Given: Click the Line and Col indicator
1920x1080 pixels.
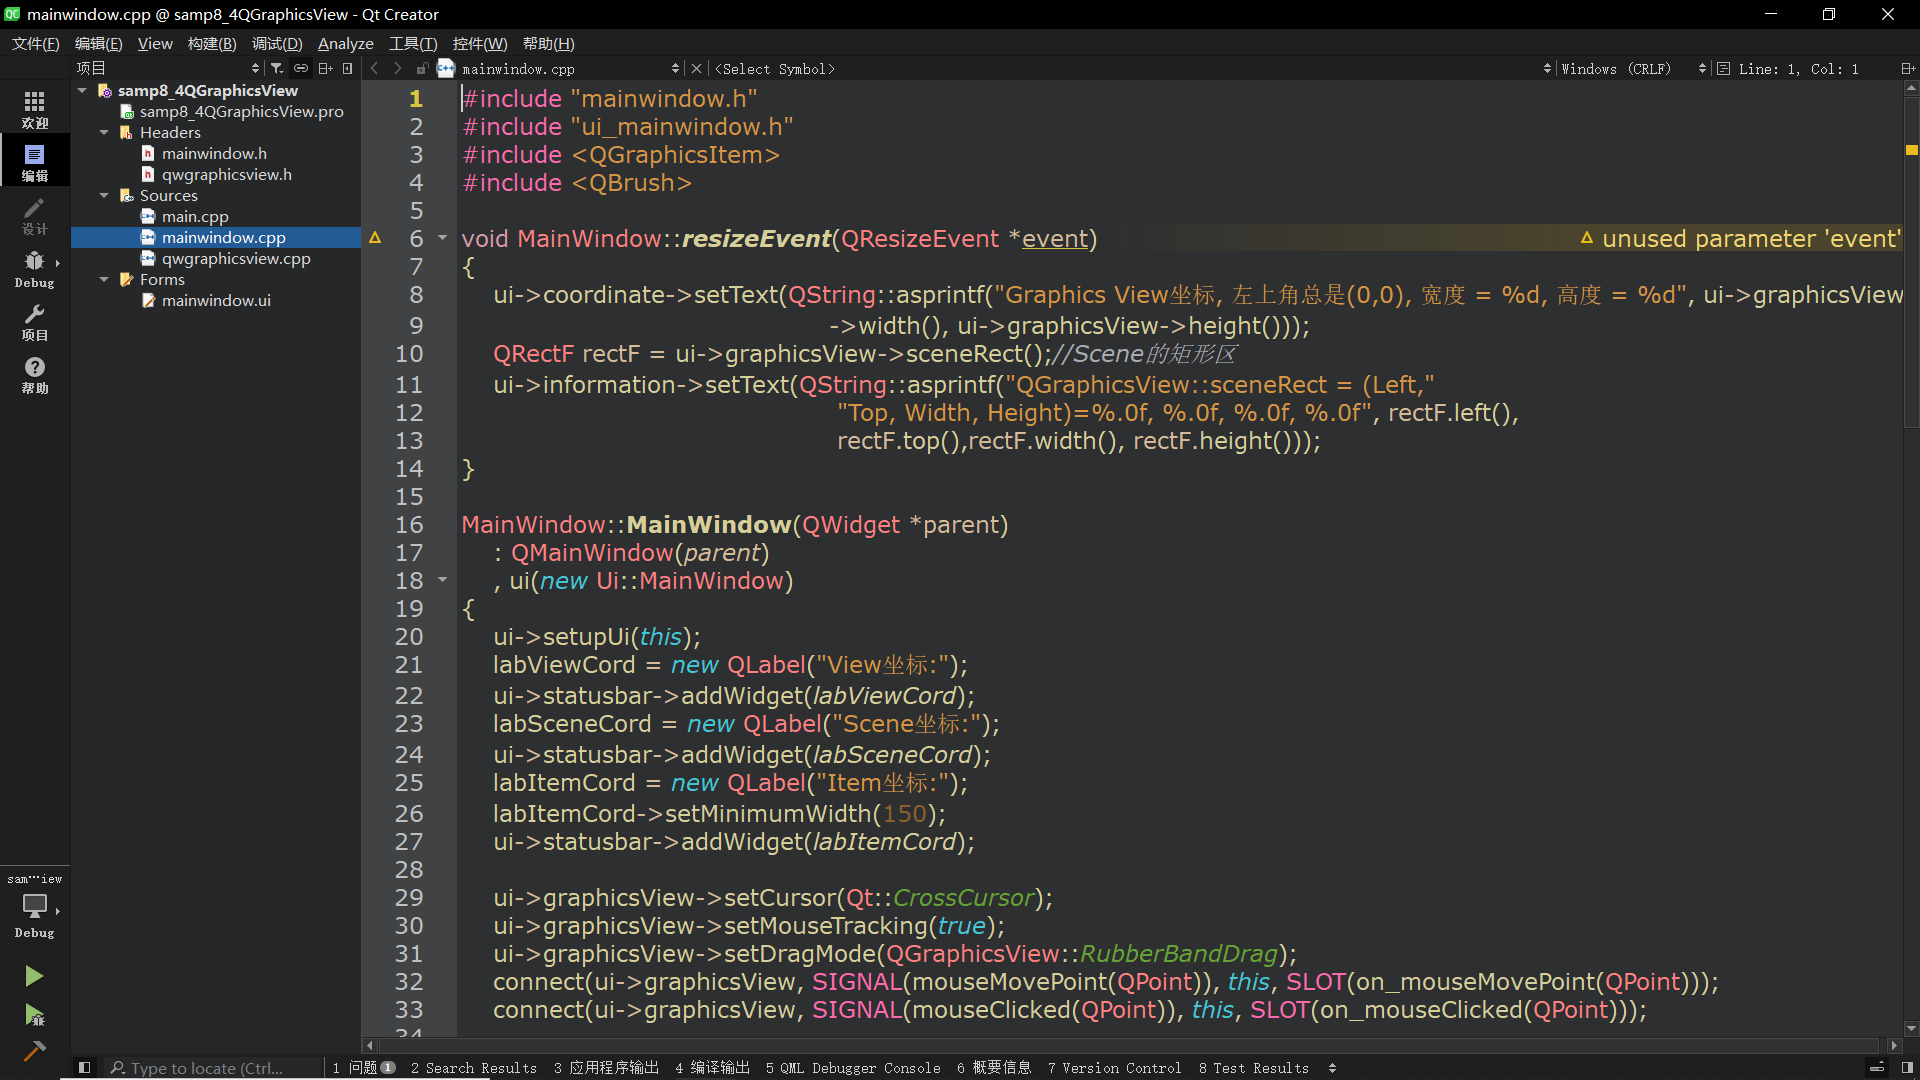Looking at the screenshot, I should click(x=1797, y=69).
